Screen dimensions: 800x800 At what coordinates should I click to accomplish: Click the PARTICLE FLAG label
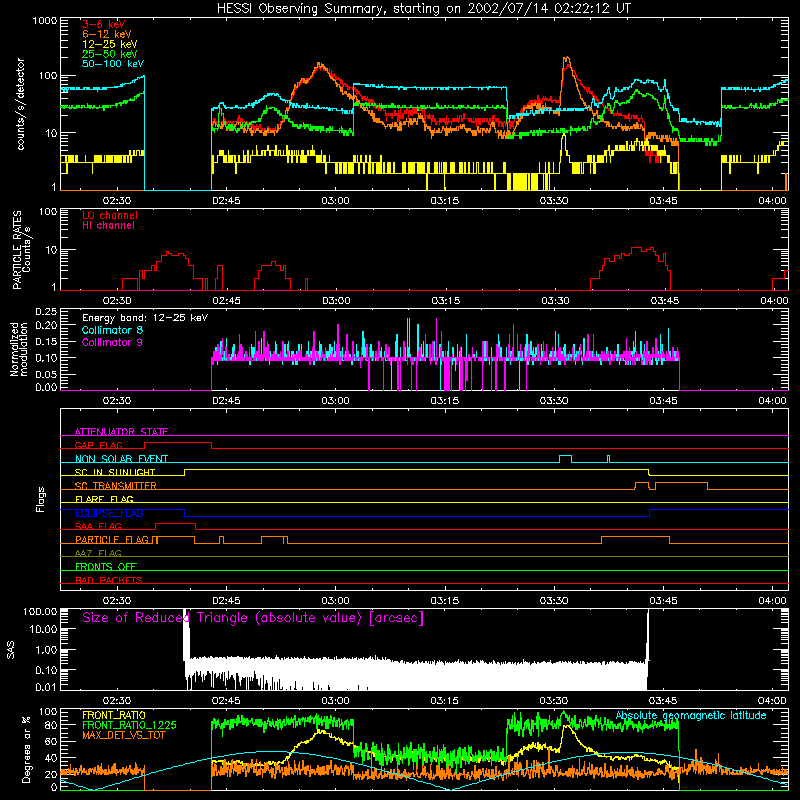[x=112, y=539]
